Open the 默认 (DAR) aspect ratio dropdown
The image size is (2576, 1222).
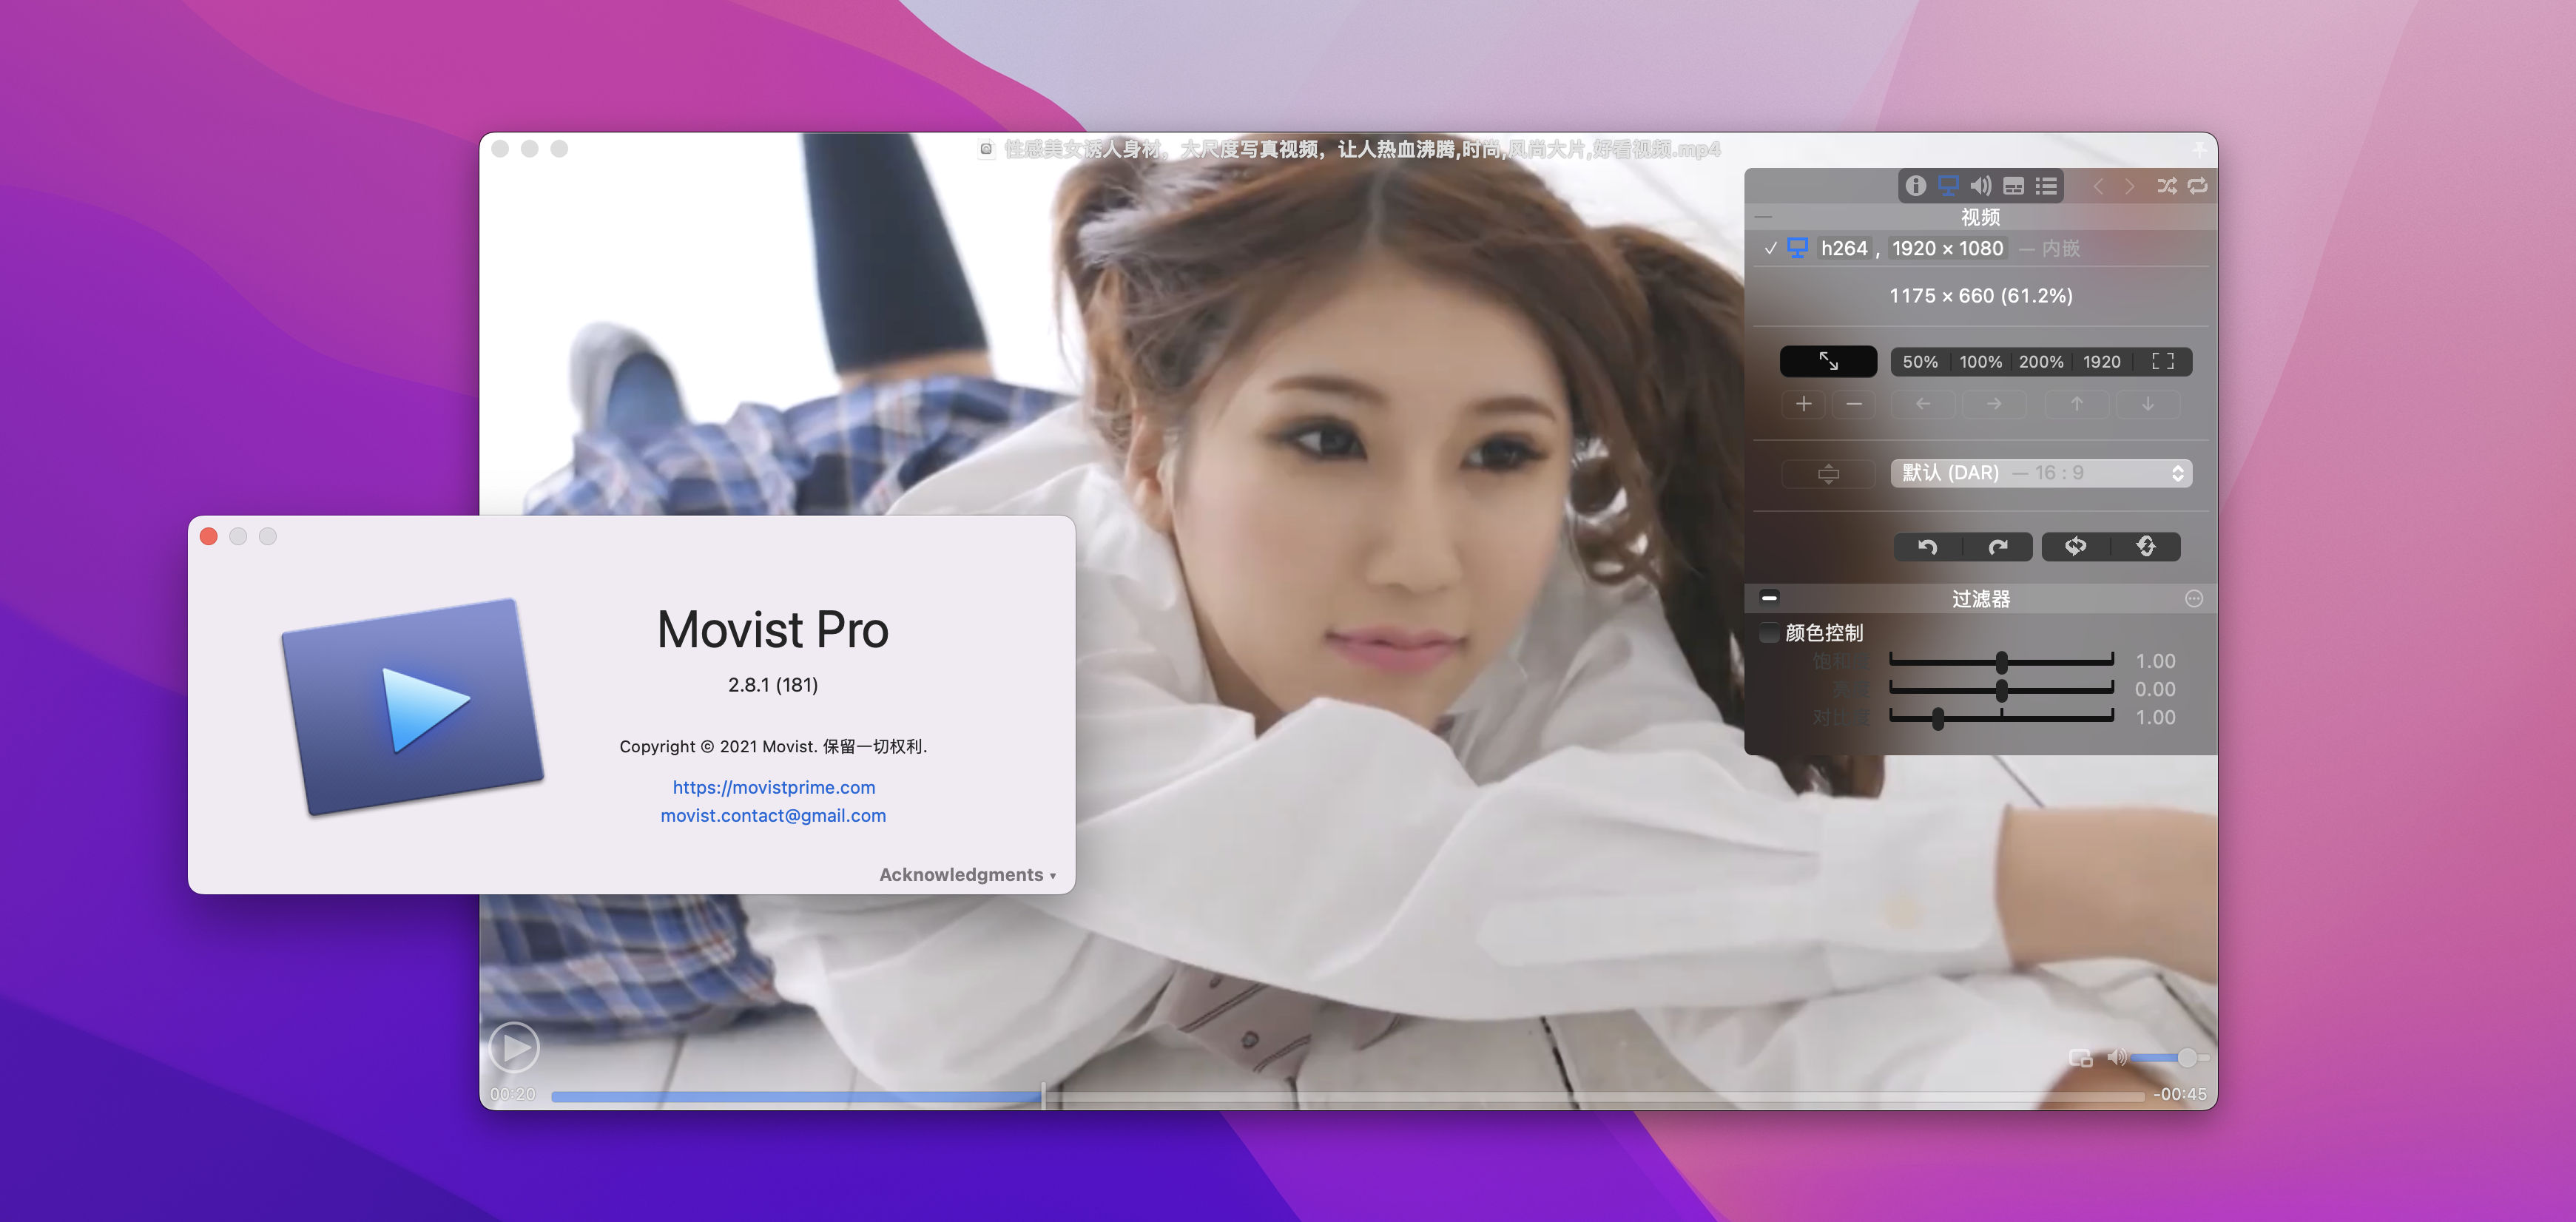coord(2041,473)
